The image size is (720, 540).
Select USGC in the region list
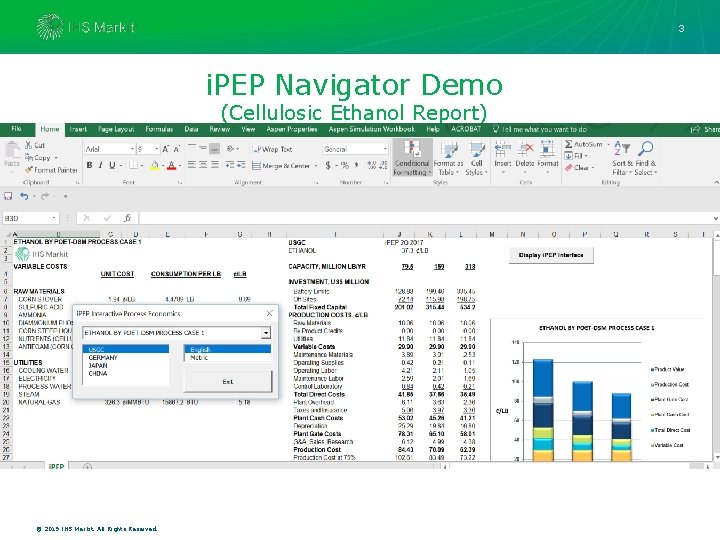[x=126, y=349]
